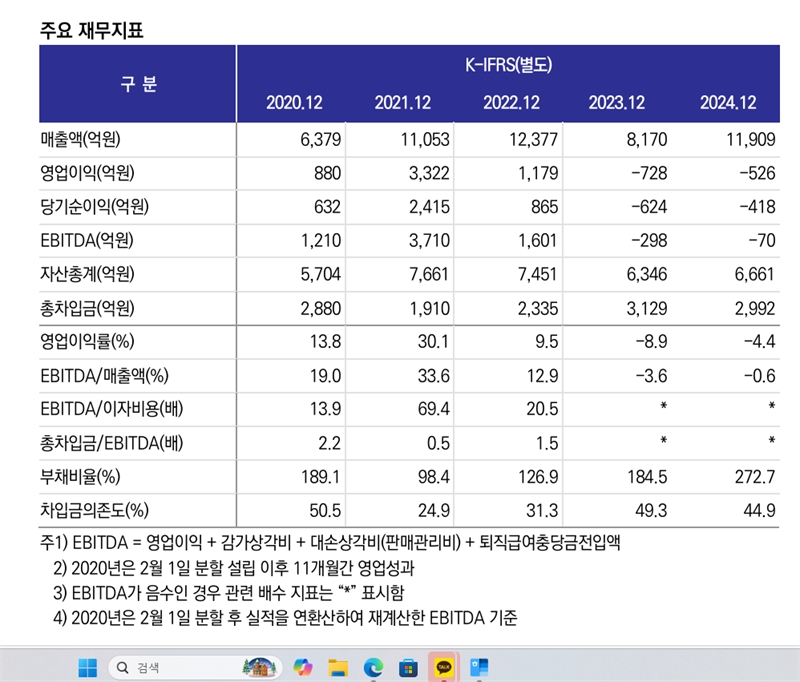The height and width of the screenshot is (682, 800).
Task: Open Outlook from the taskbar
Action: click(x=476, y=666)
